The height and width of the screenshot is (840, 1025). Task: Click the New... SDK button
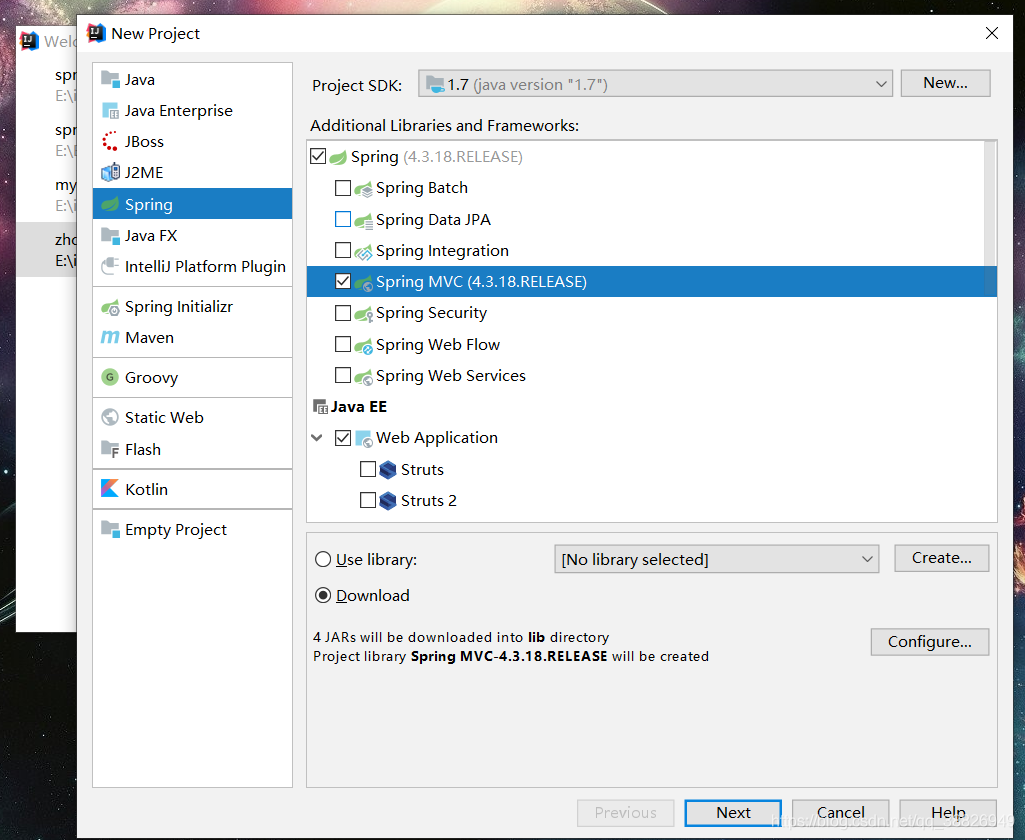click(x=945, y=83)
